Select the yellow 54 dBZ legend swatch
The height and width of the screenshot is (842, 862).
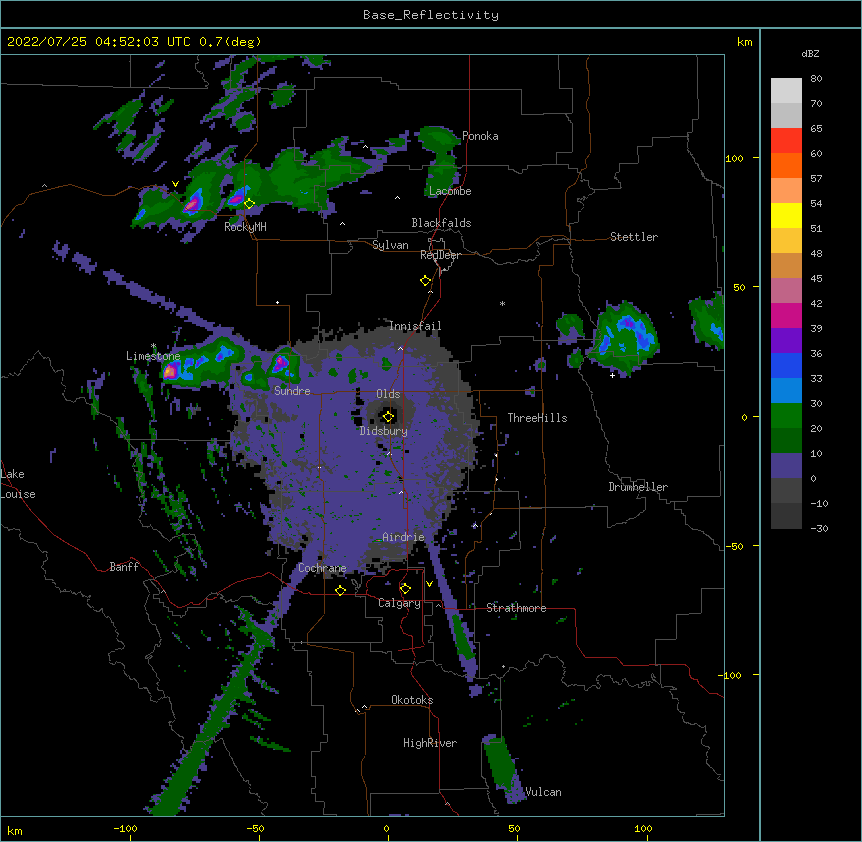786,215
